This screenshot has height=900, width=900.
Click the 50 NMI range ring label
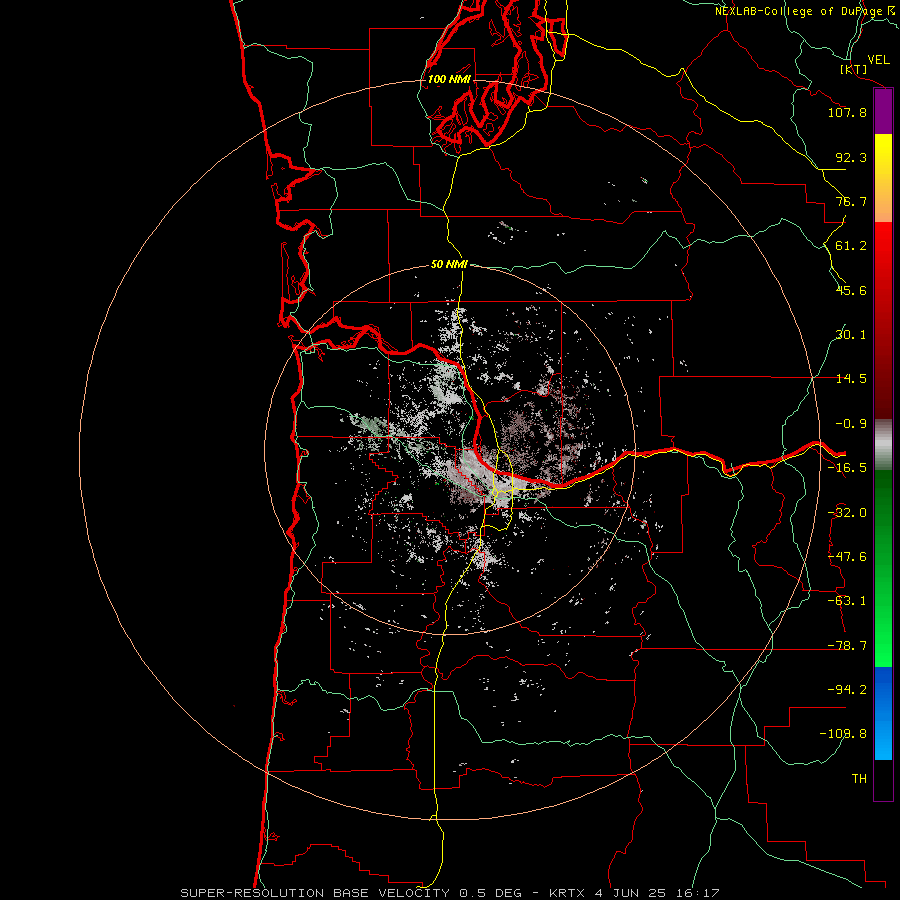(x=449, y=264)
